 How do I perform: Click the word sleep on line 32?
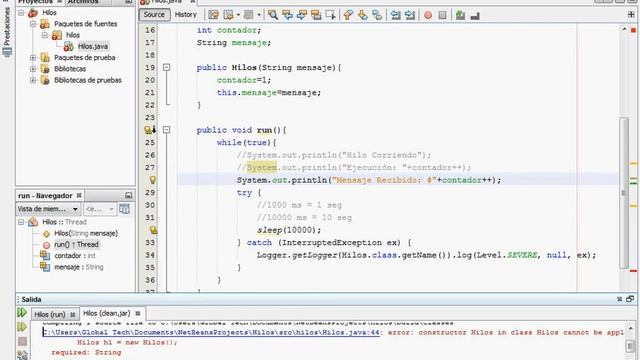point(269,230)
